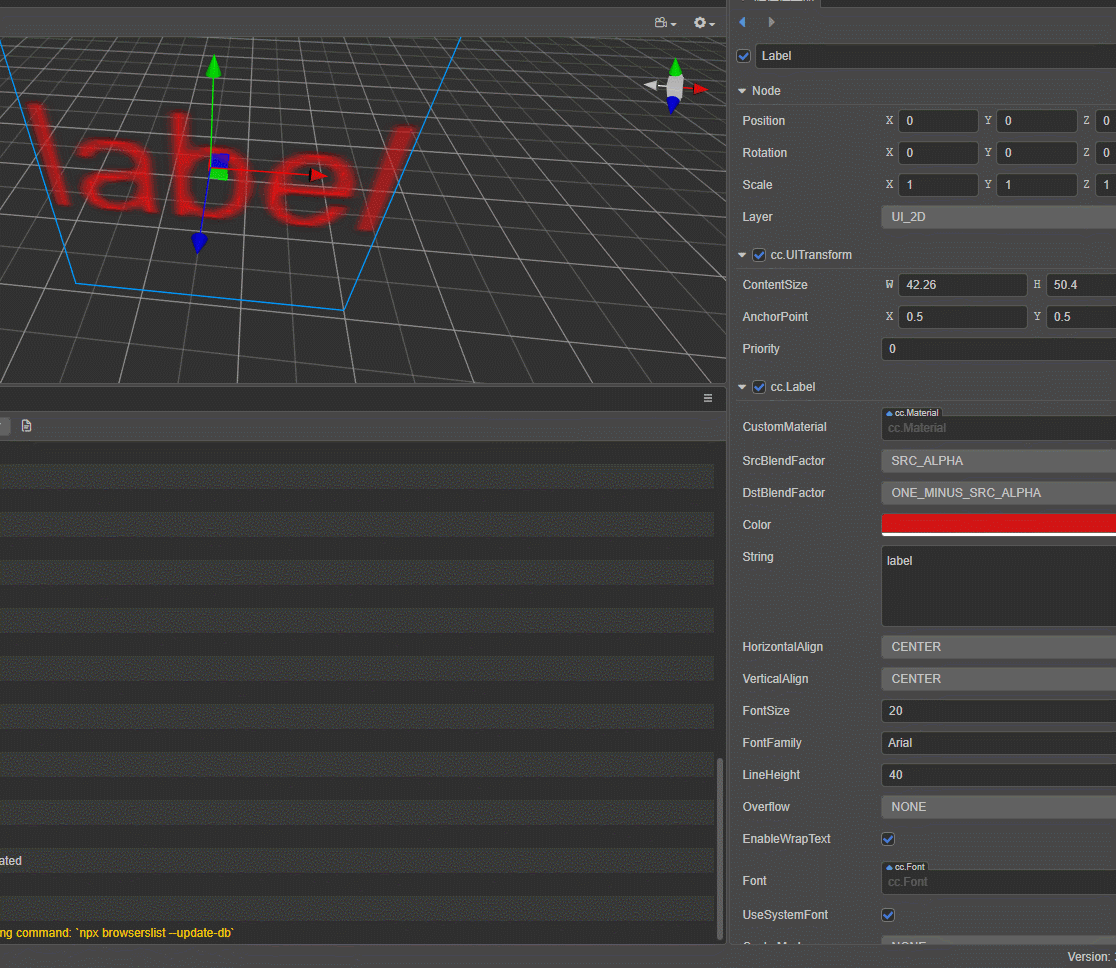
Task: Toggle the cc.Label component checkbox
Action: pos(759,387)
